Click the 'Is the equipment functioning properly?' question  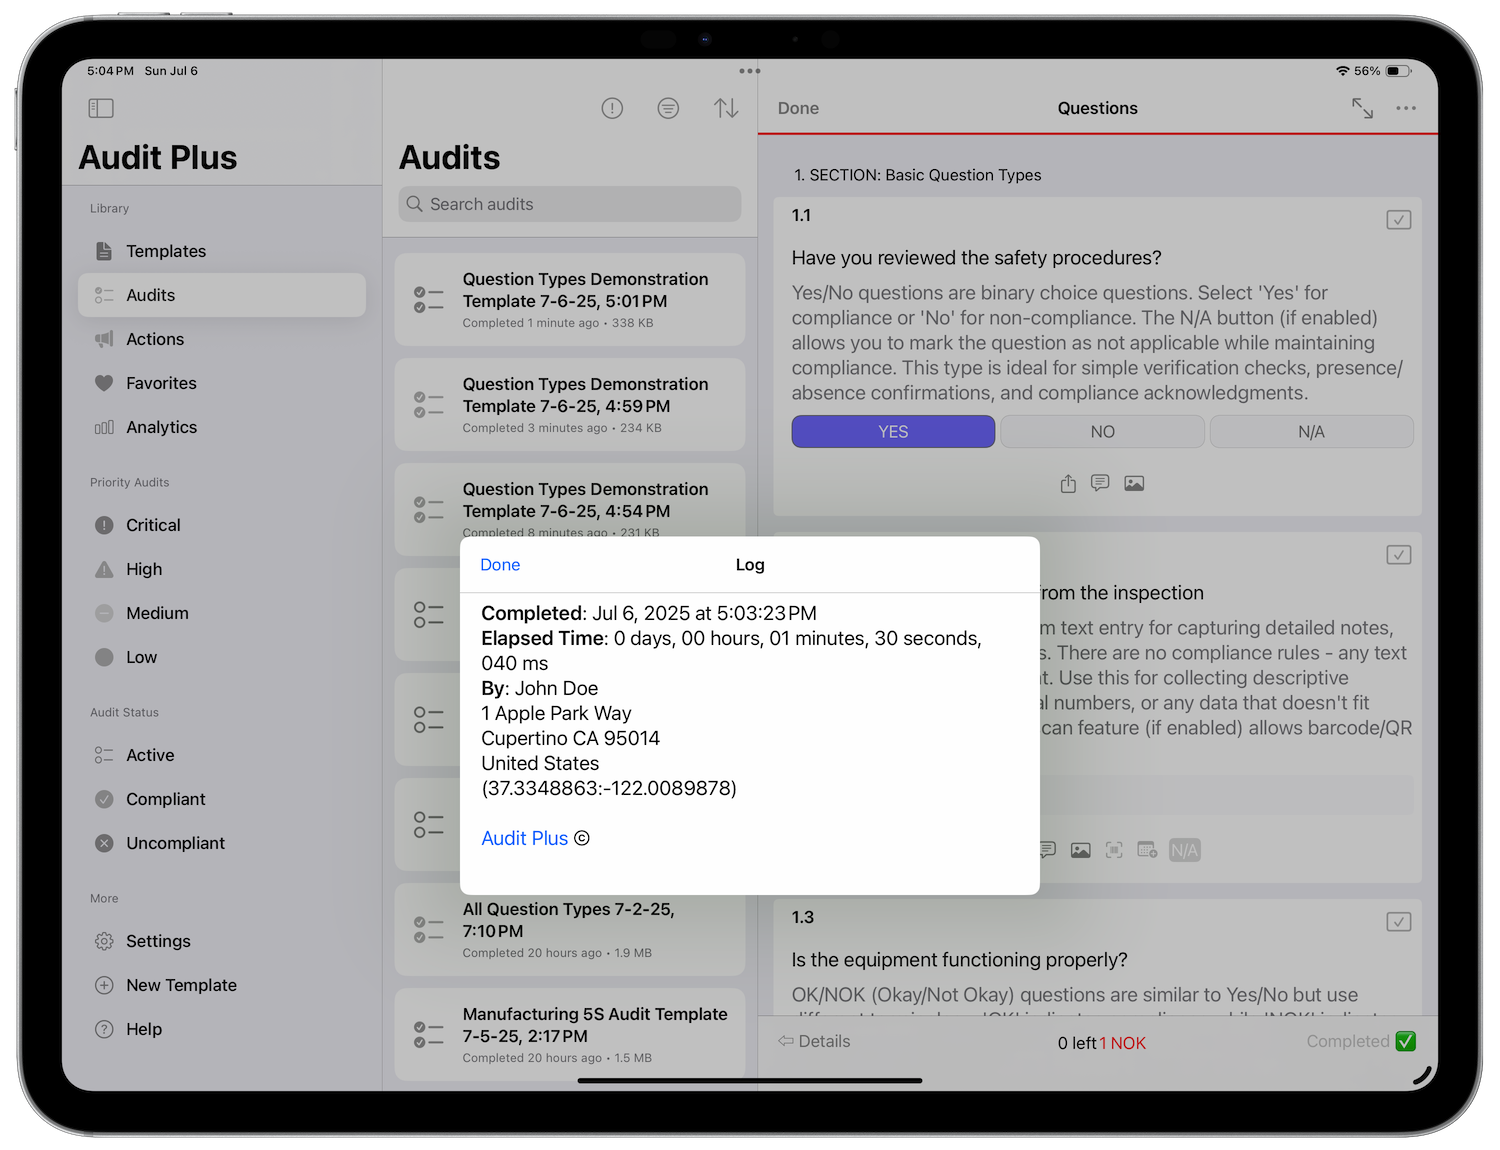pyautogui.click(x=960, y=960)
